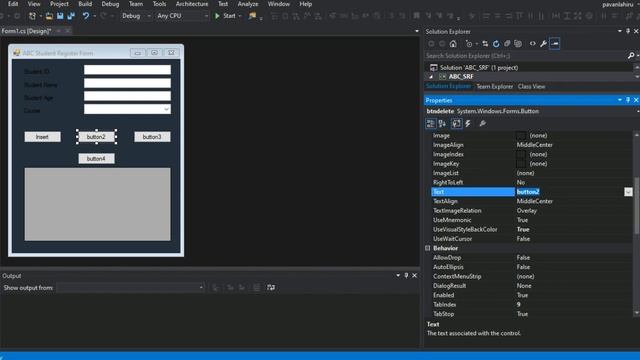The width and height of the screenshot is (640, 360).
Task: Click Events lightning bolt in Properties
Action: click(x=468, y=124)
